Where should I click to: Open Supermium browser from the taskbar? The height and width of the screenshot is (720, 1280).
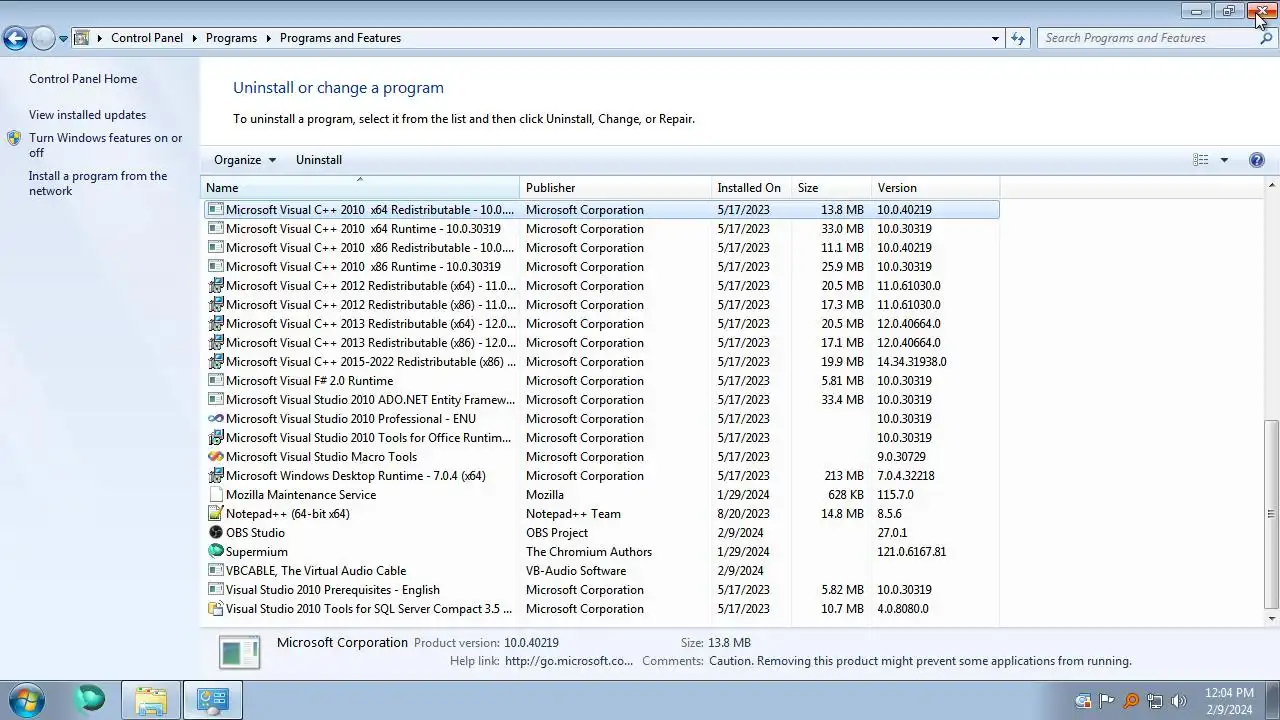coord(90,700)
